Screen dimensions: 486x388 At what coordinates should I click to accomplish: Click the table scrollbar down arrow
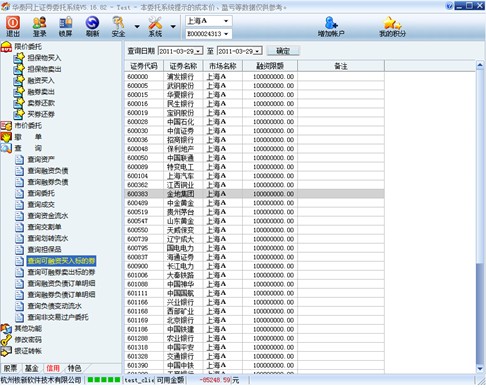(x=480, y=369)
